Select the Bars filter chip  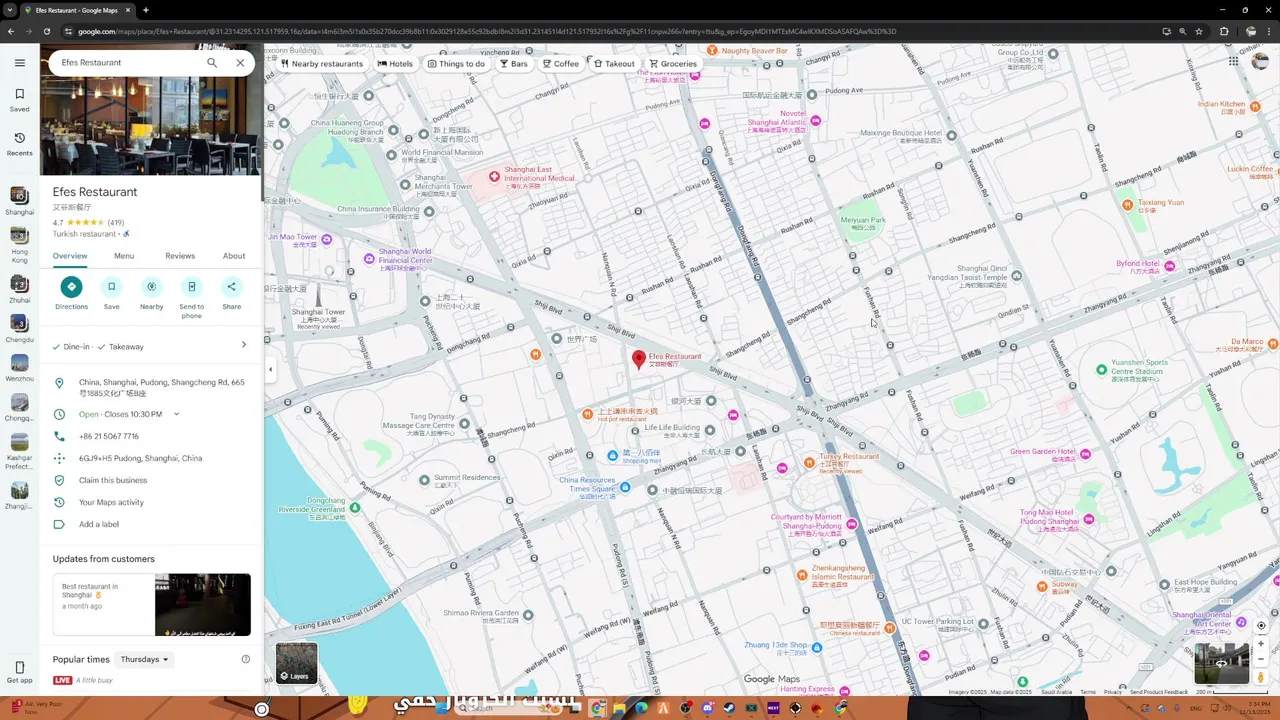coord(514,63)
